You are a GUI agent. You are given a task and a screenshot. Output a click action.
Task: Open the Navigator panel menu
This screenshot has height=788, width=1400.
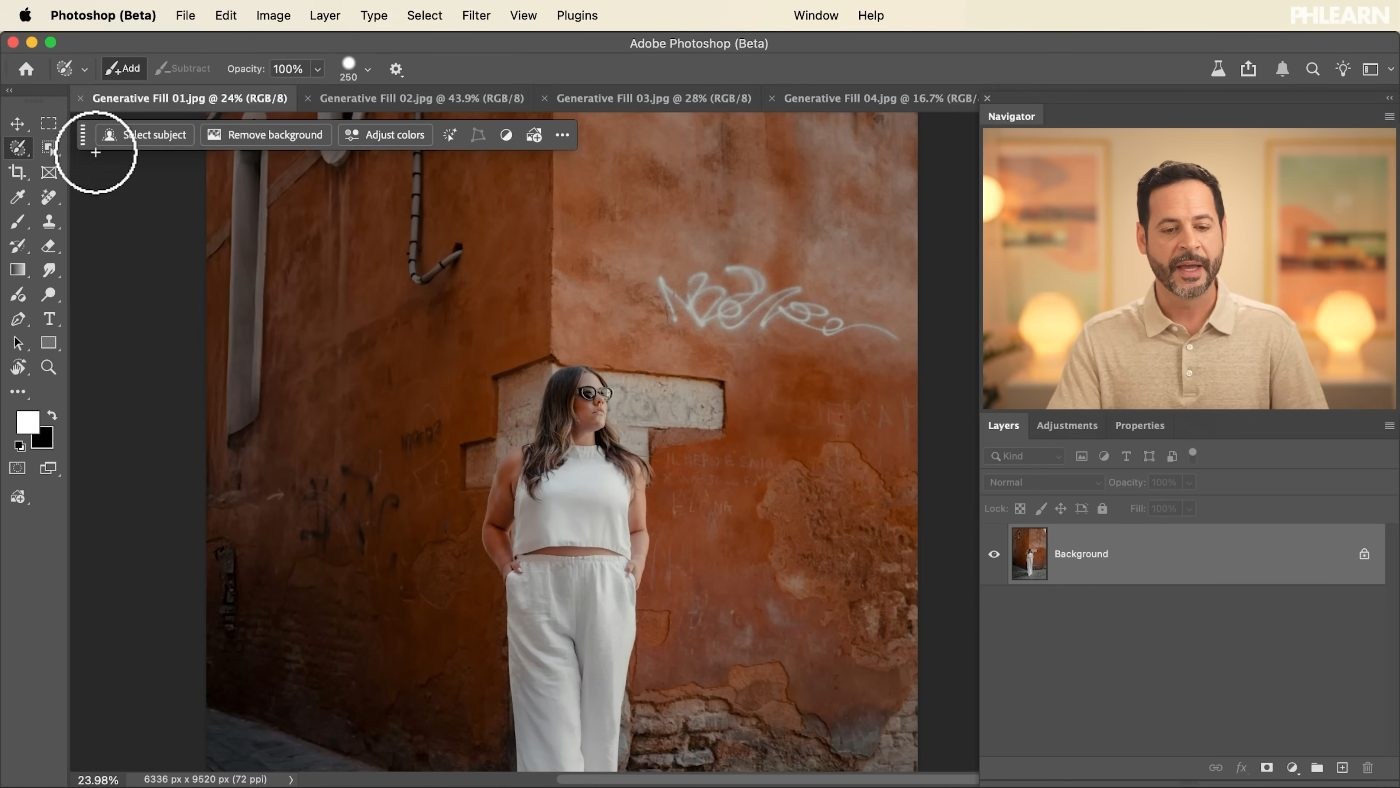(1389, 116)
